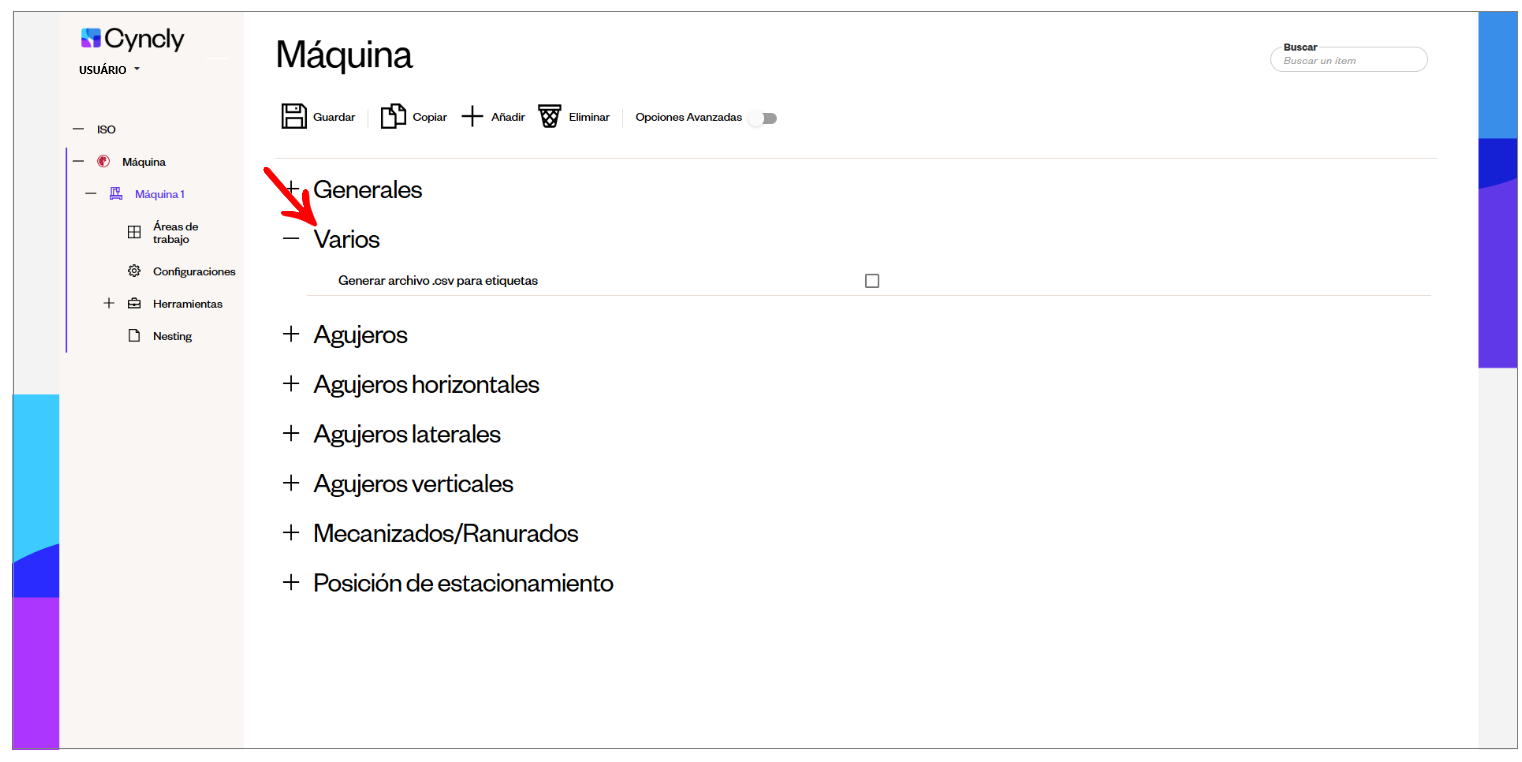Select Máquina 1 in the sidebar

tap(160, 194)
